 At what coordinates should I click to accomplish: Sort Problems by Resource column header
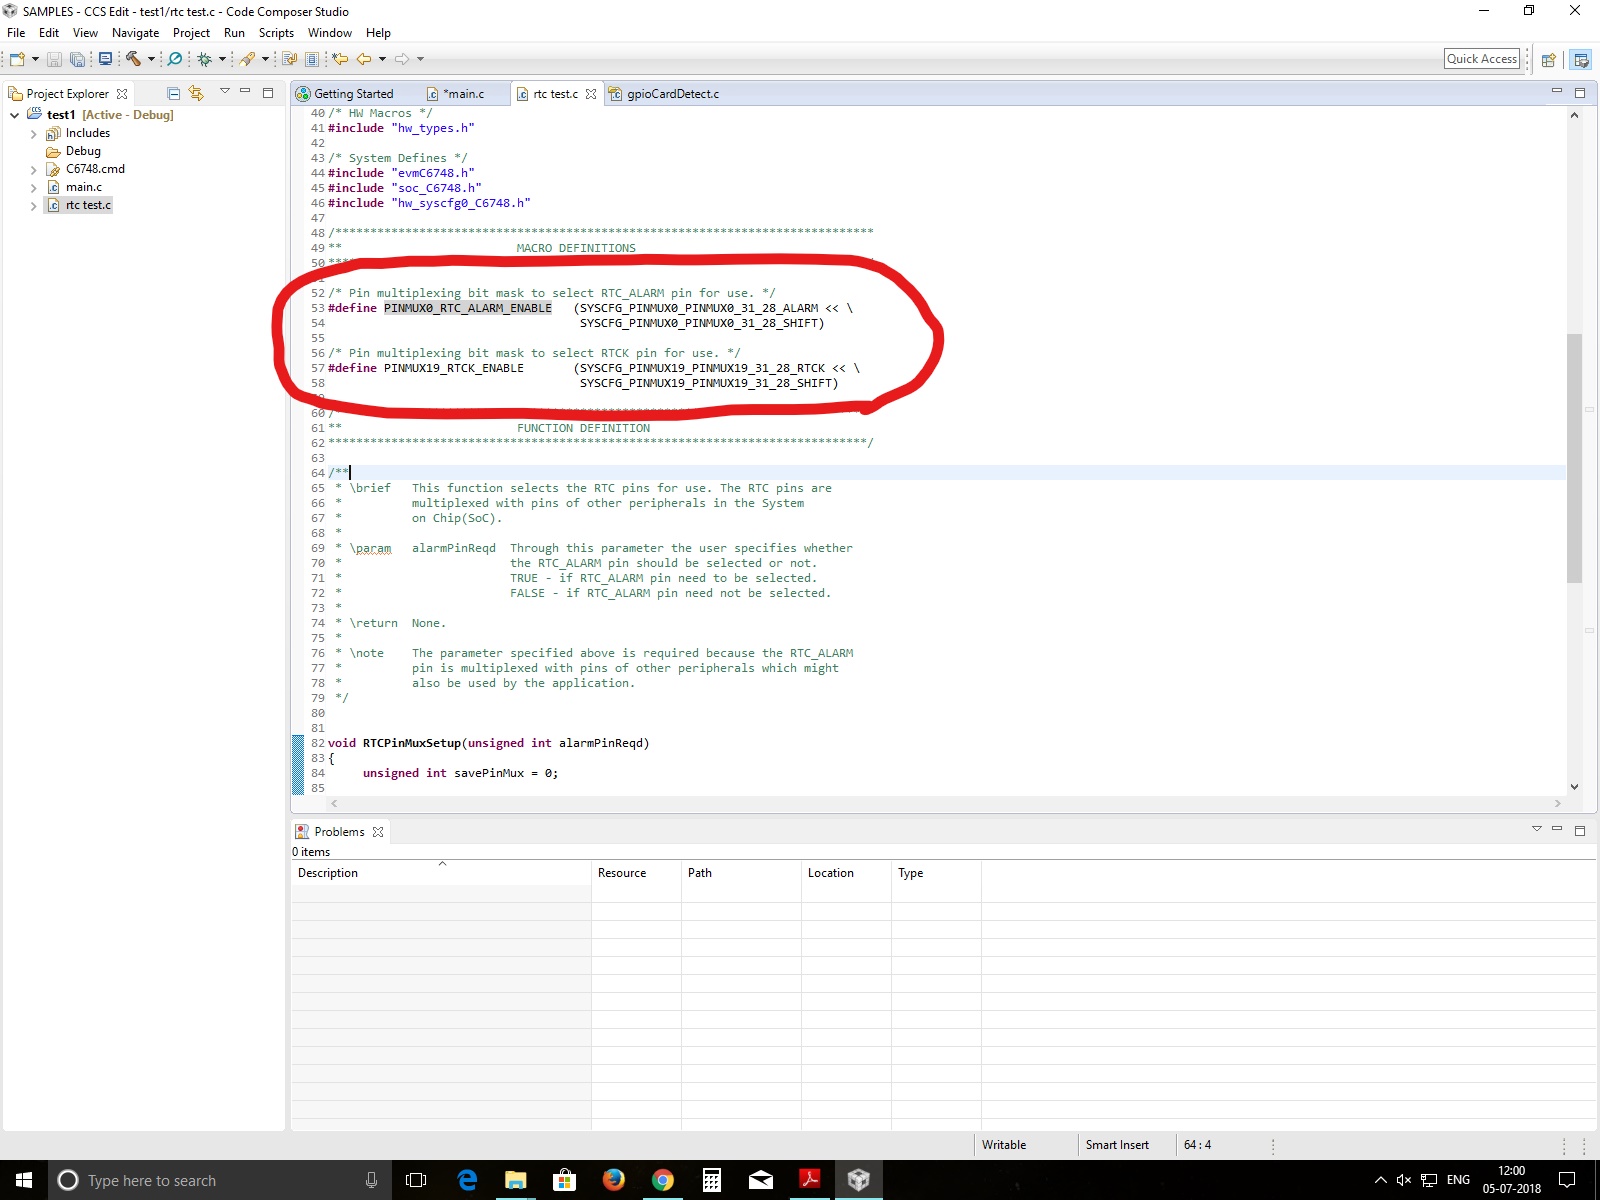(636, 873)
